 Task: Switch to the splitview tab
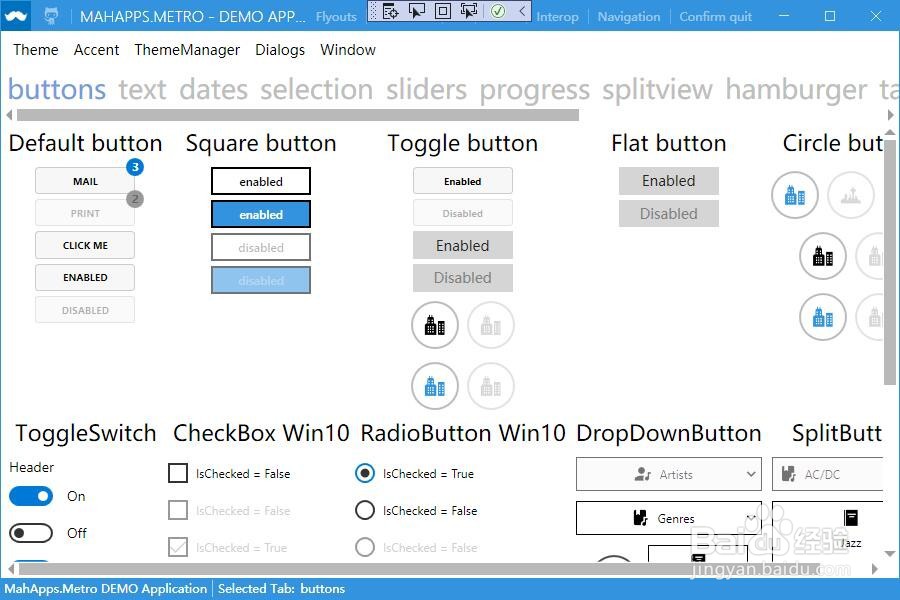click(657, 91)
